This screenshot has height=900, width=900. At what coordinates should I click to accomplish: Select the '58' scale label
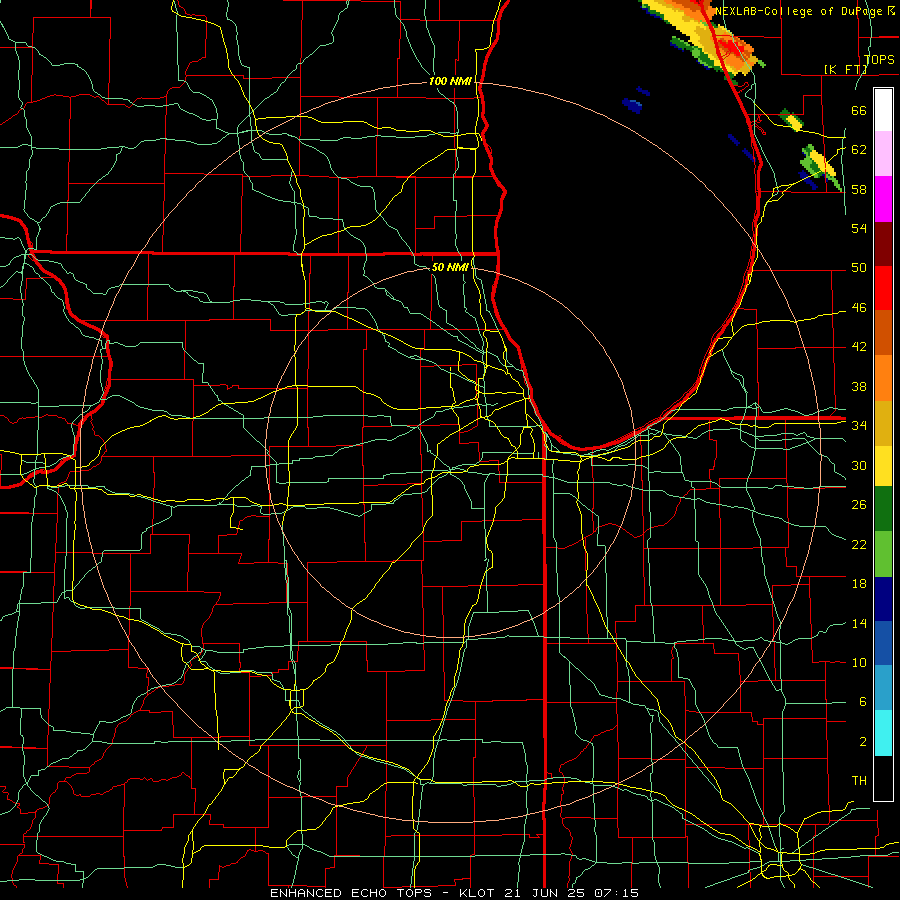(859, 189)
